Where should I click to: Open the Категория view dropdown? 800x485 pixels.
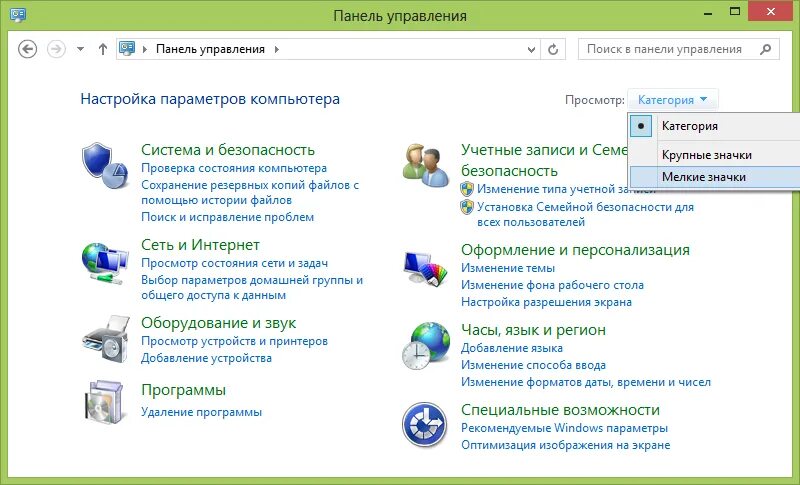[x=672, y=100]
